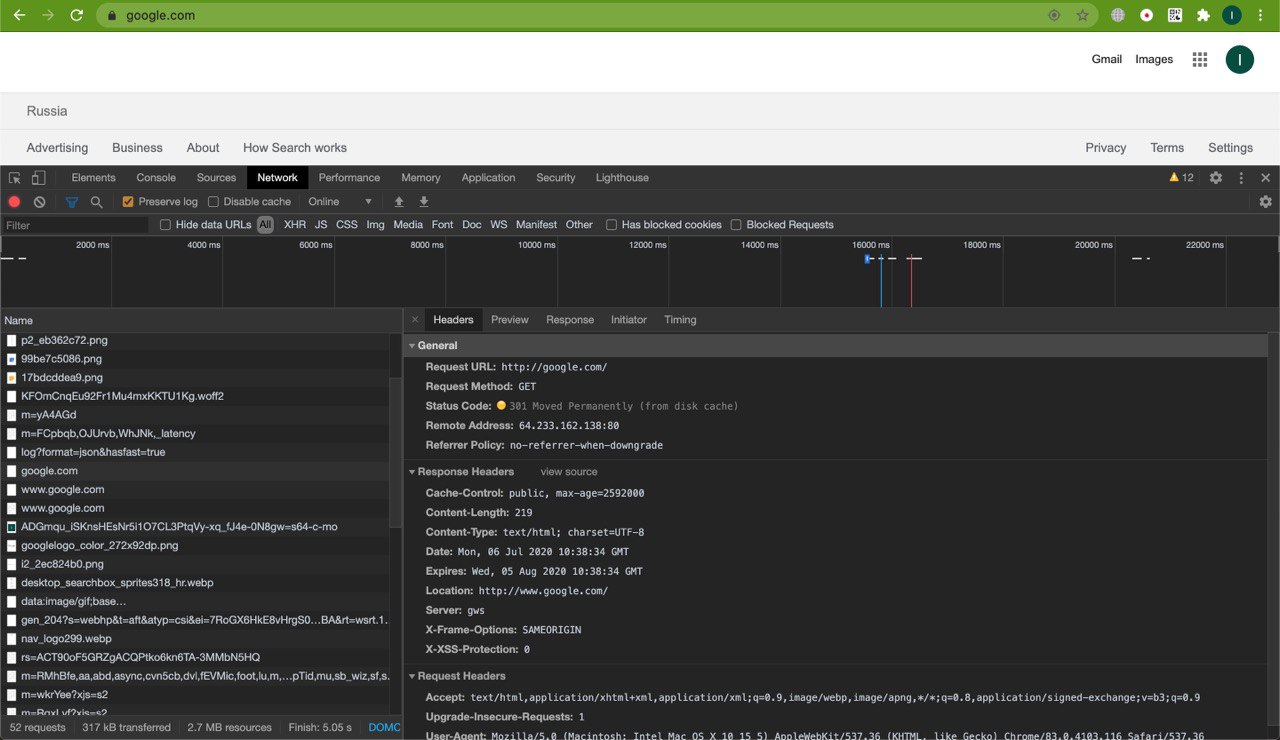This screenshot has width=1280, height=740.
Task: Open the Settings footer link
Action: point(1230,147)
